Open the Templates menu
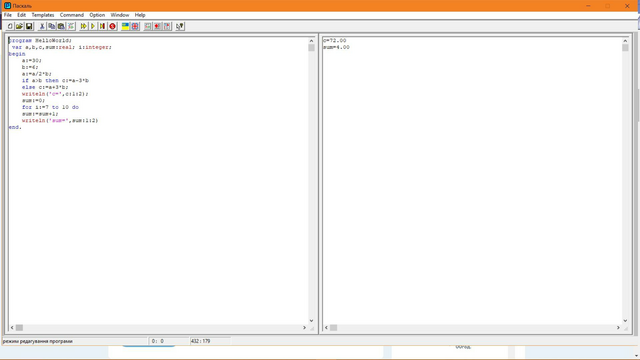640x360 pixels. pyautogui.click(x=43, y=15)
